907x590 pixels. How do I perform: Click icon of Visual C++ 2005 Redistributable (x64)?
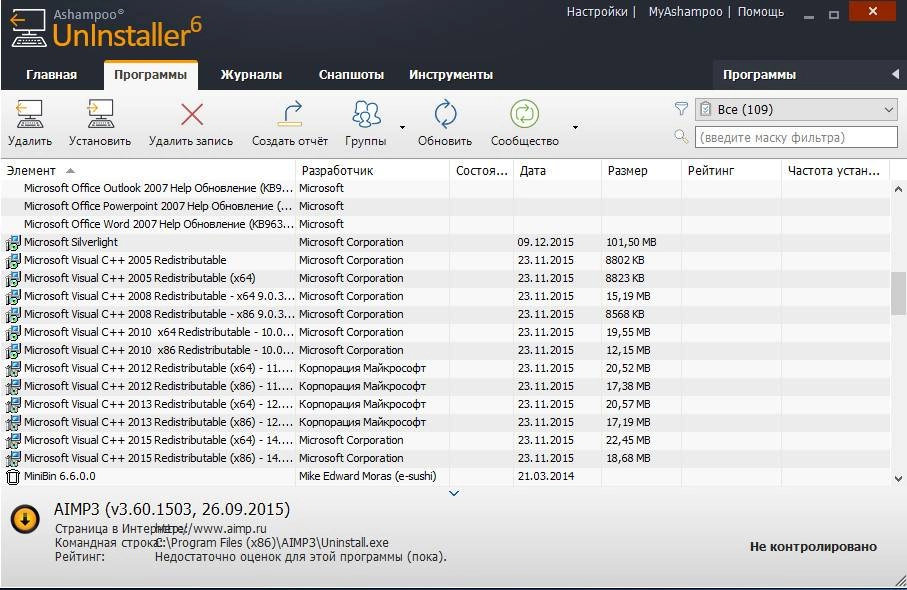(x=13, y=278)
